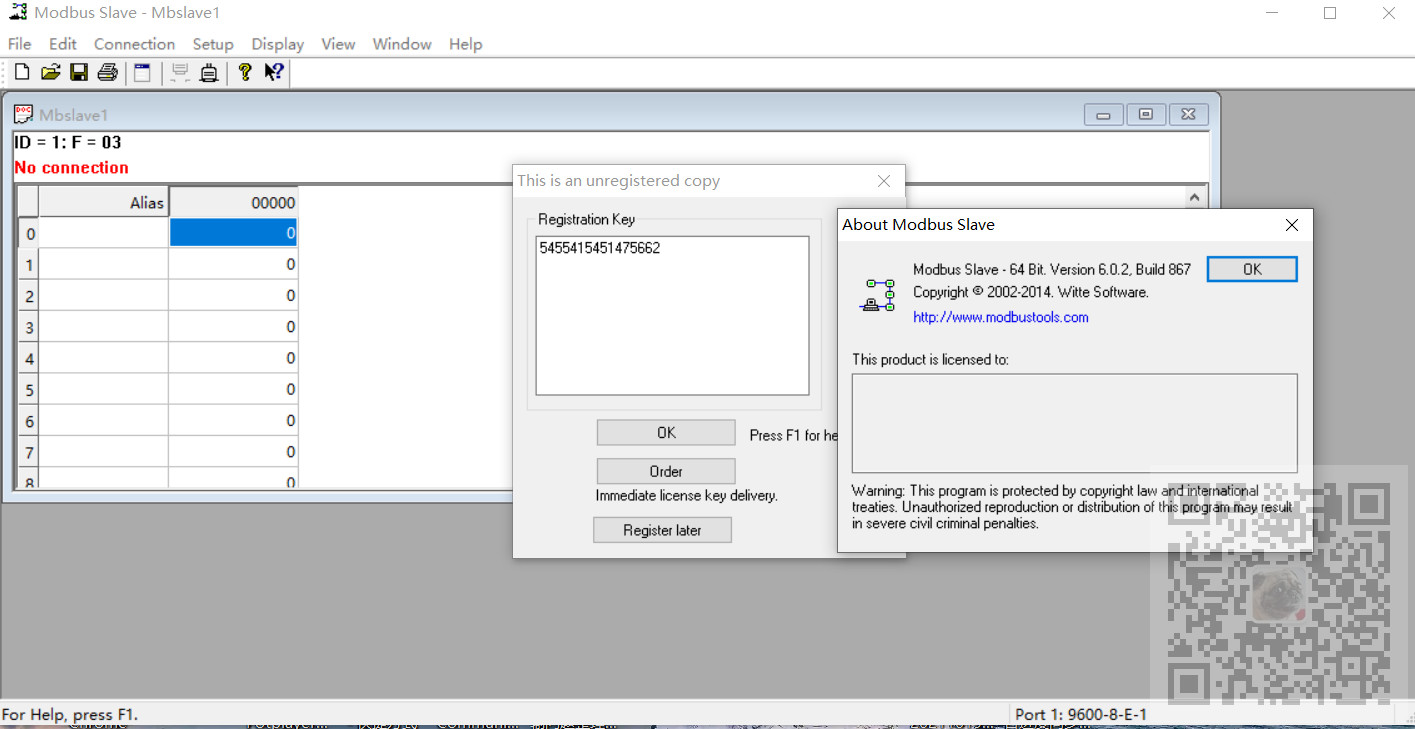Screen dimensions: 1415x729
Task: Print using the printer toolbar icon
Action: (107, 72)
